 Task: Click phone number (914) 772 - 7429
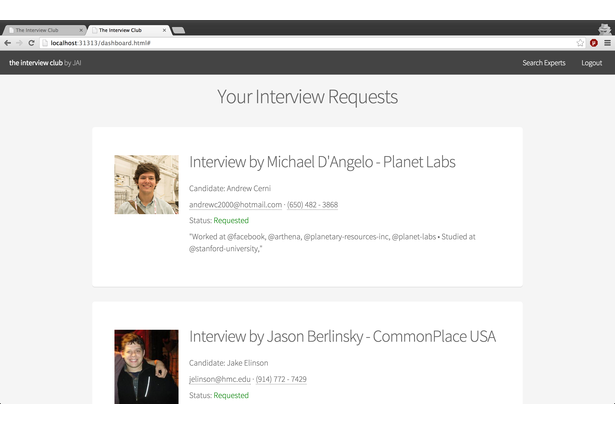(x=281, y=379)
